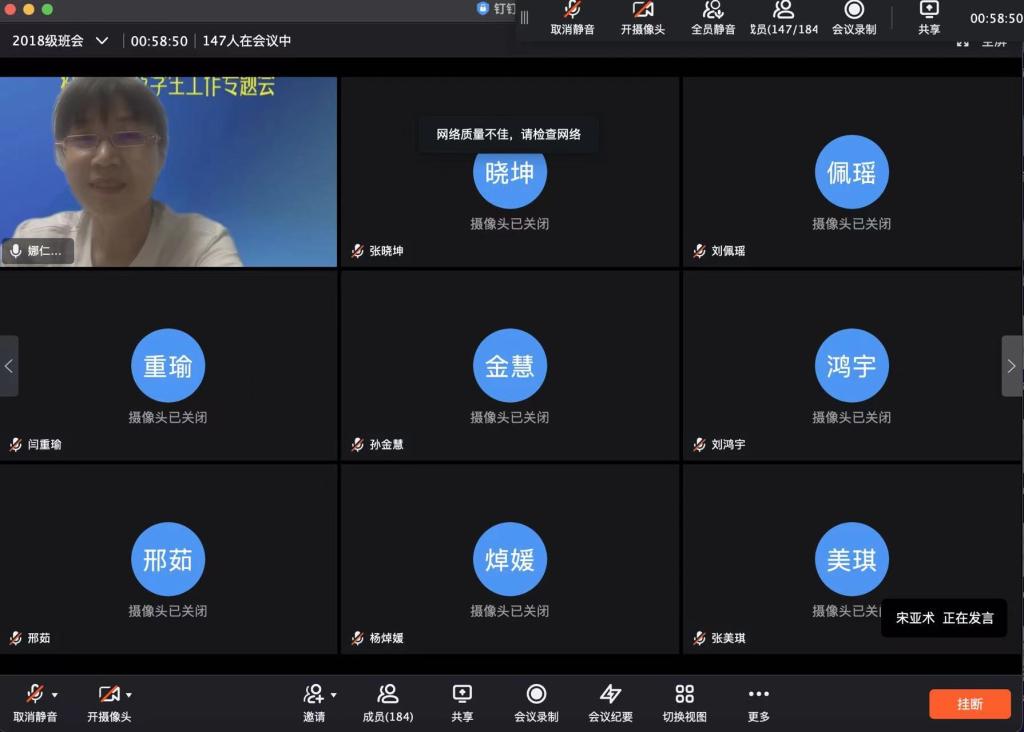The image size is (1024, 732).
Task: Expand the arrow next to 邀请
Action: pyautogui.click(x=334, y=695)
